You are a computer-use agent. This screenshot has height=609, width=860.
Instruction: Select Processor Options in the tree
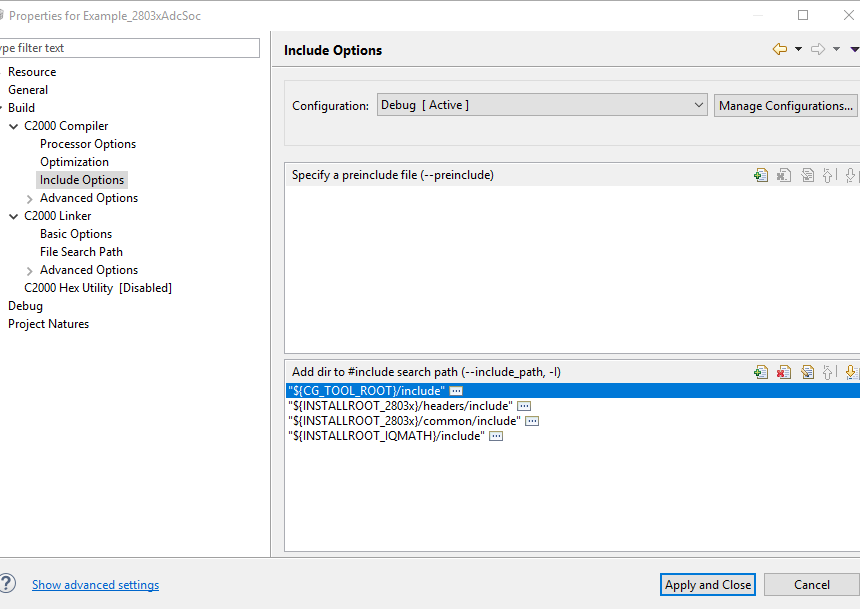point(88,144)
